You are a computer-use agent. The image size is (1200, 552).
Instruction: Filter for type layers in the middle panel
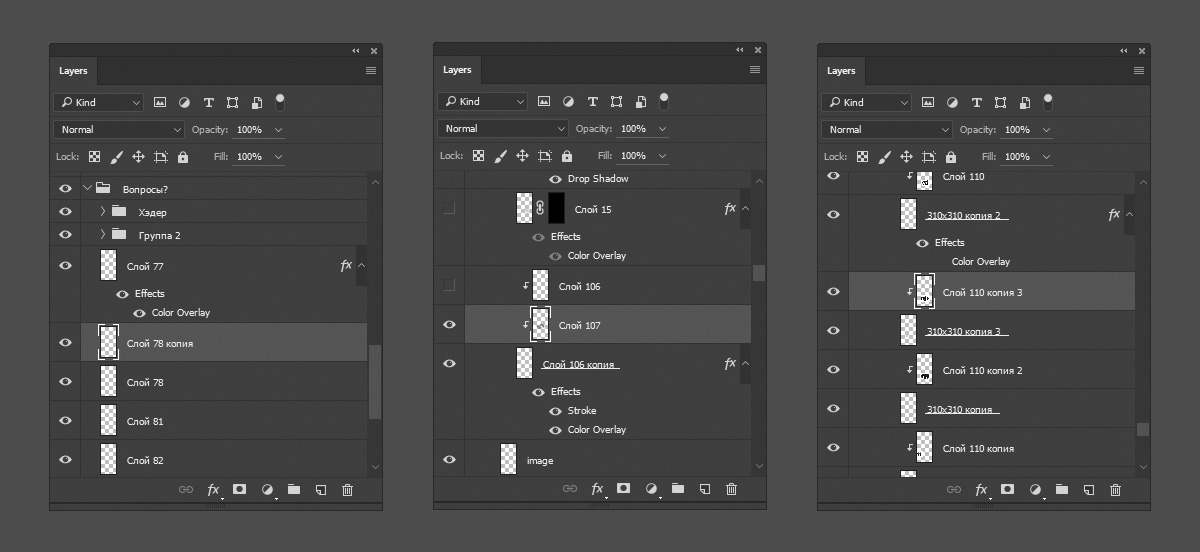(x=593, y=102)
